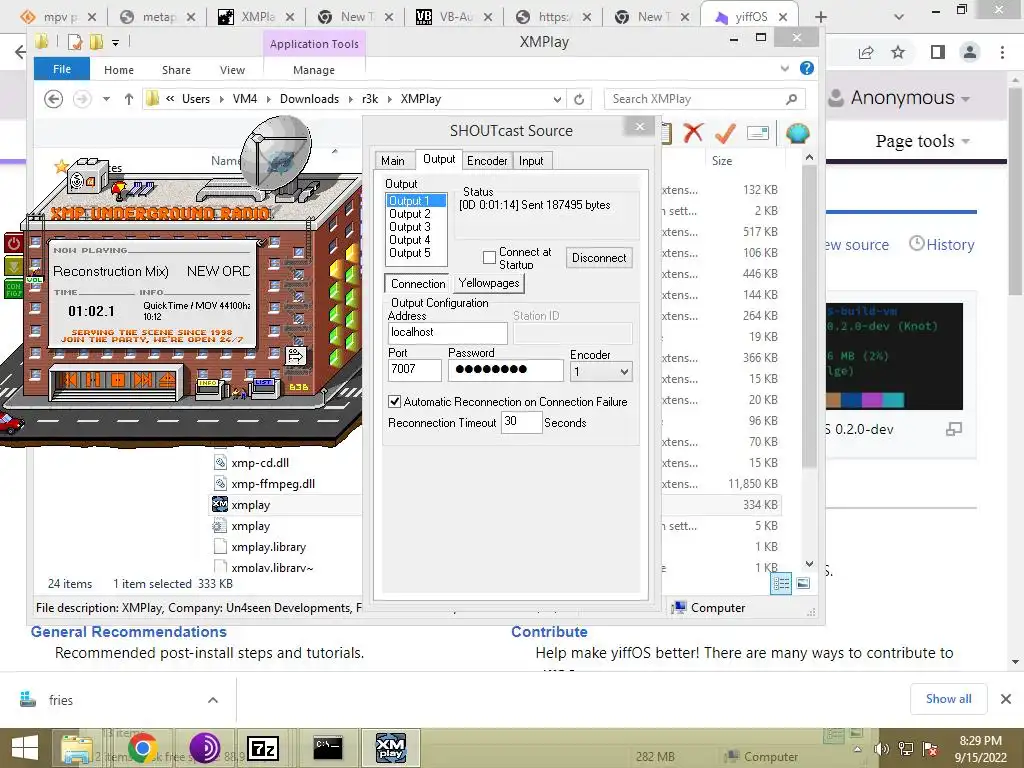Open Chrome three-dot menu
1024x768 pixels.
tap(1002, 52)
